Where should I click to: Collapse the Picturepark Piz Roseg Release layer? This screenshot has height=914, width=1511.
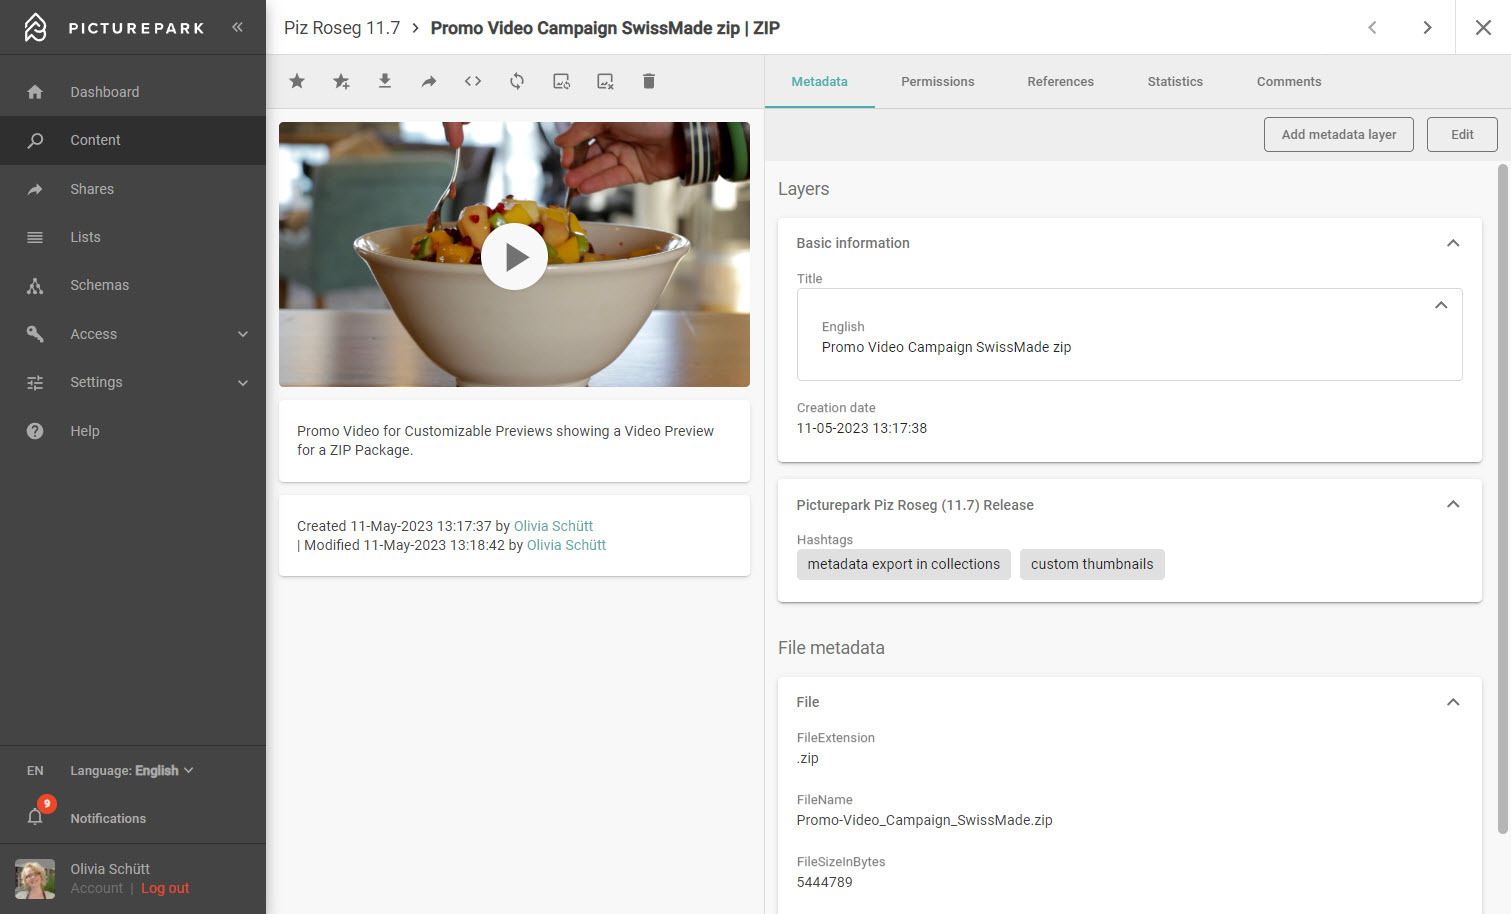click(1453, 504)
